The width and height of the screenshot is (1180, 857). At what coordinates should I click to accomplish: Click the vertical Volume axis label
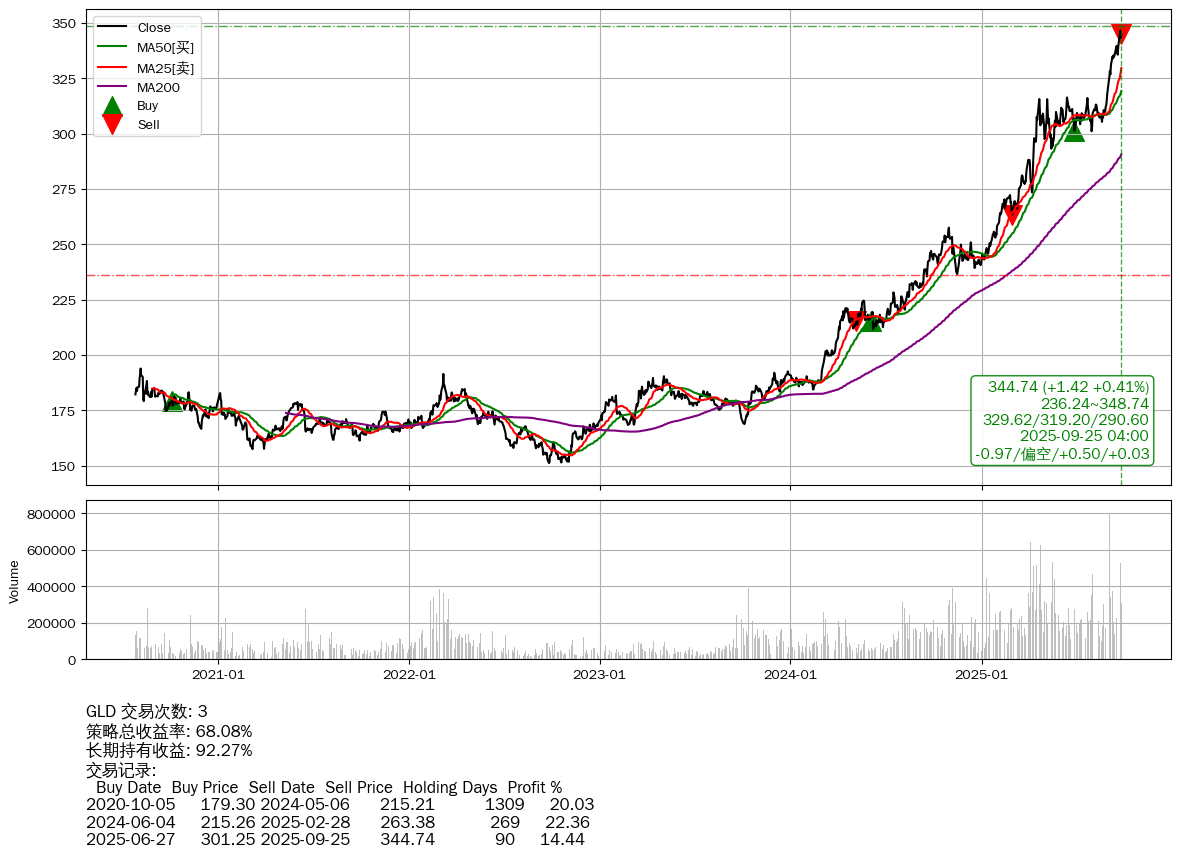tap(14, 581)
